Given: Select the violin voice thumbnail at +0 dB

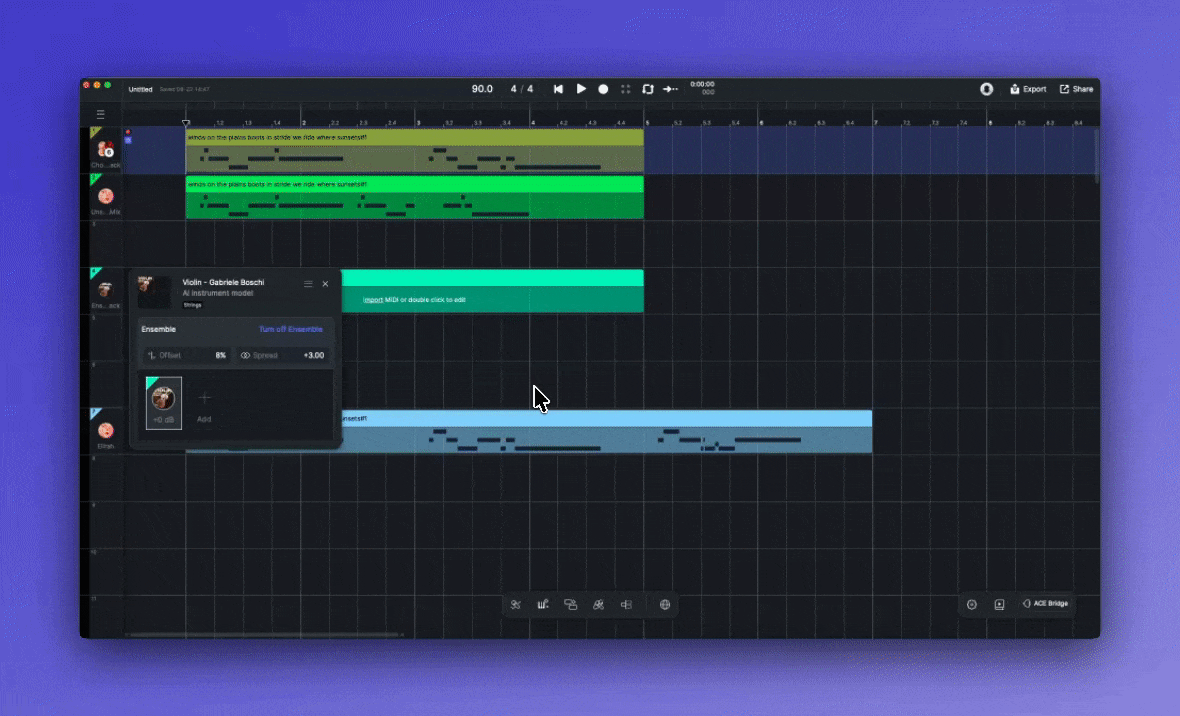Looking at the screenshot, I should pyautogui.click(x=163, y=401).
